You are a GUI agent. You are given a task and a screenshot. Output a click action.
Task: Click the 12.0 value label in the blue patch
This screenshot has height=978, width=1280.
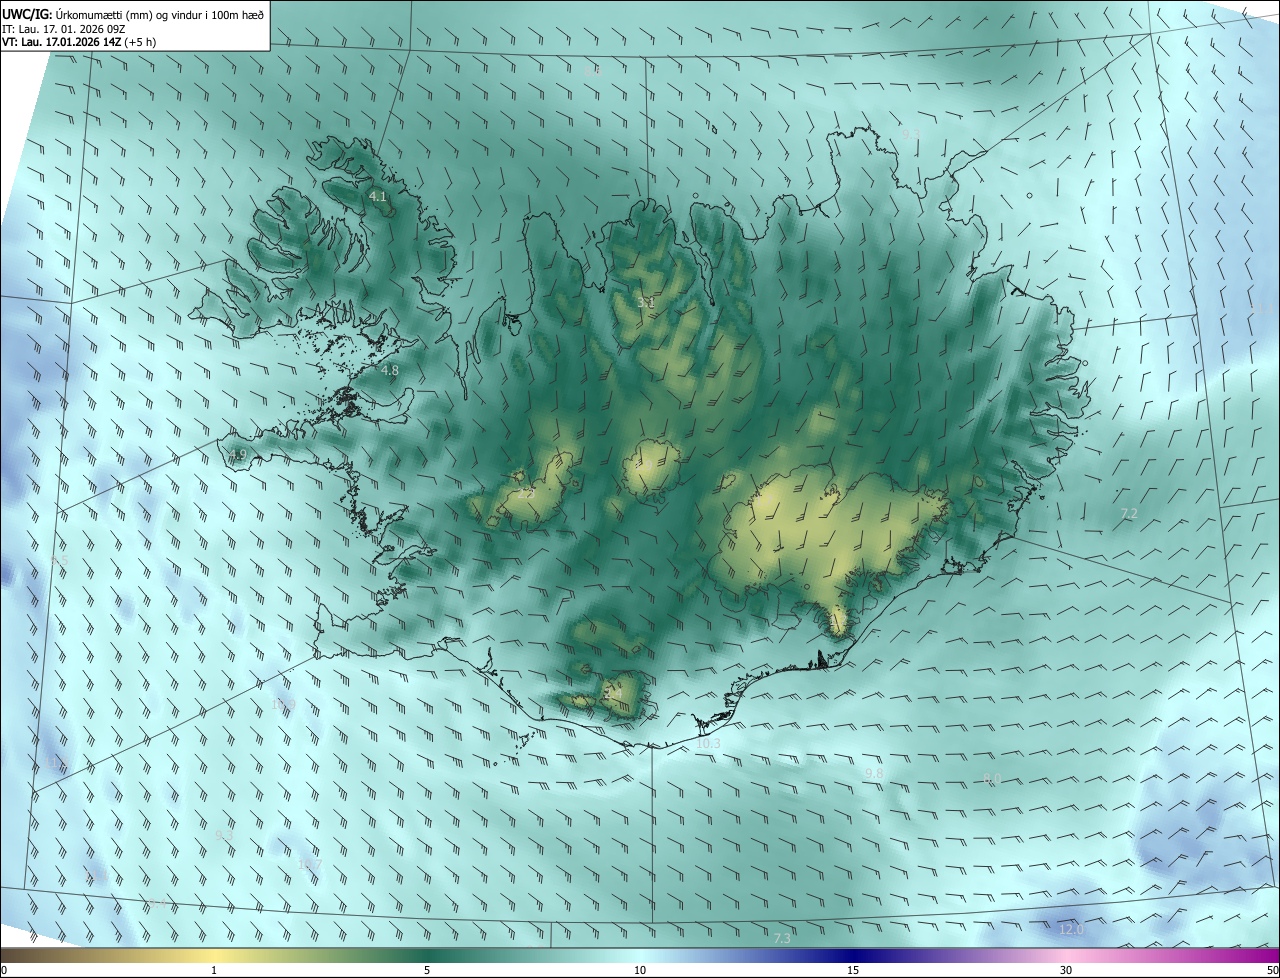pos(1071,930)
